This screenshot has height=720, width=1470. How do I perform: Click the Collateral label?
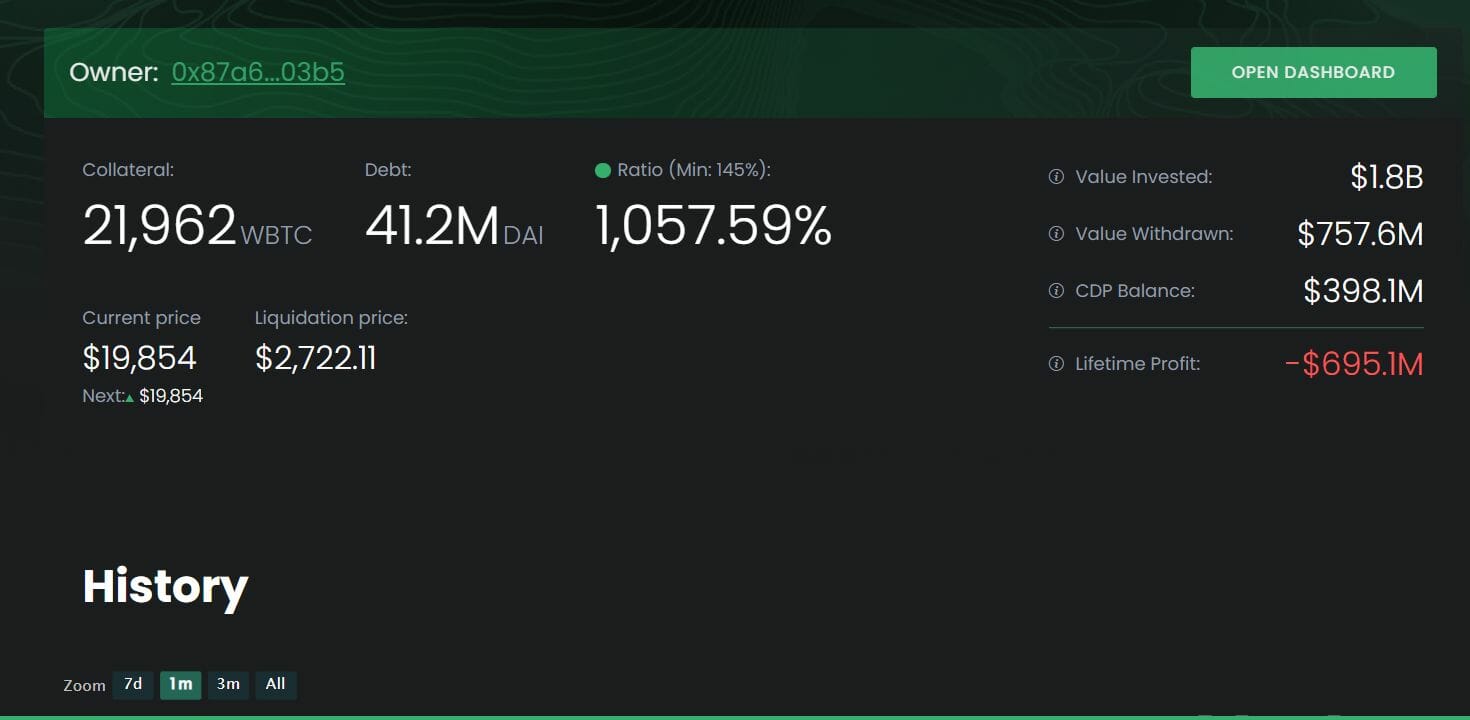click(128, 170)
